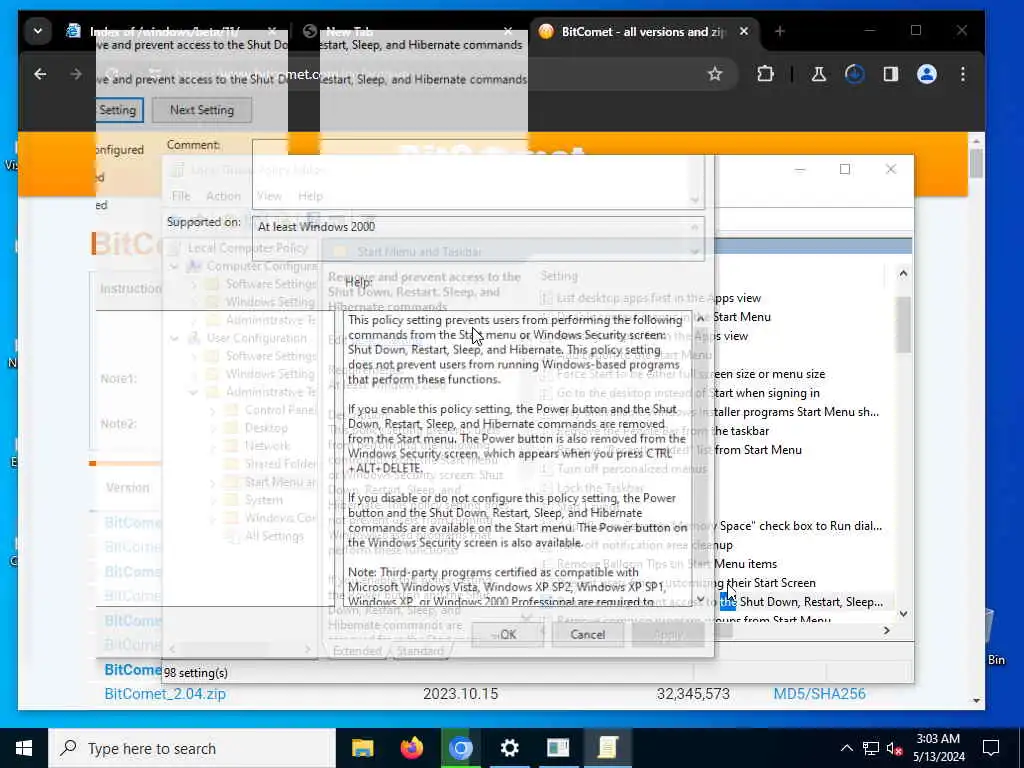1024x768 pixels.
Task: Click the muted volume tray icon
Action: (894, 748)
